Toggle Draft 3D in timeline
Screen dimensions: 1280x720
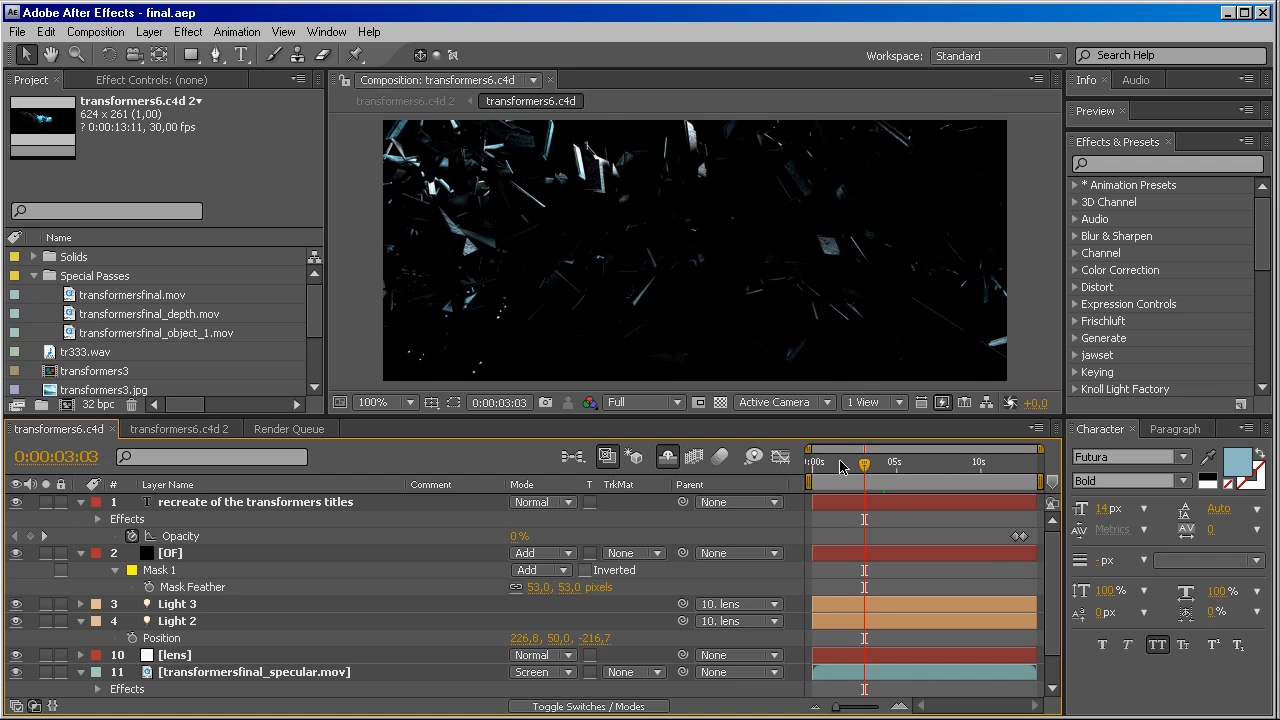click(634, 457)
